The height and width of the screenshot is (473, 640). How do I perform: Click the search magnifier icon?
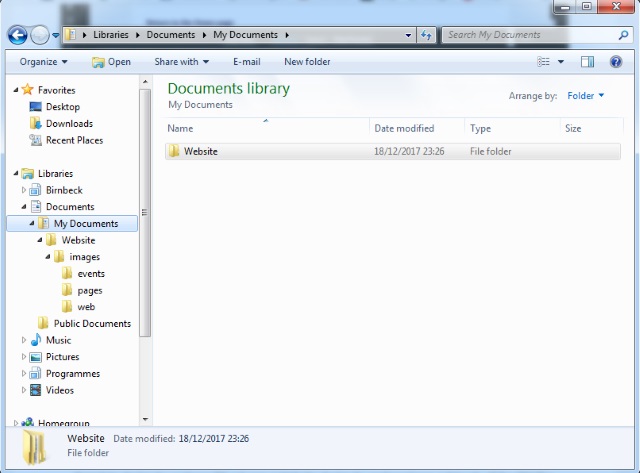tap(622, 35)
